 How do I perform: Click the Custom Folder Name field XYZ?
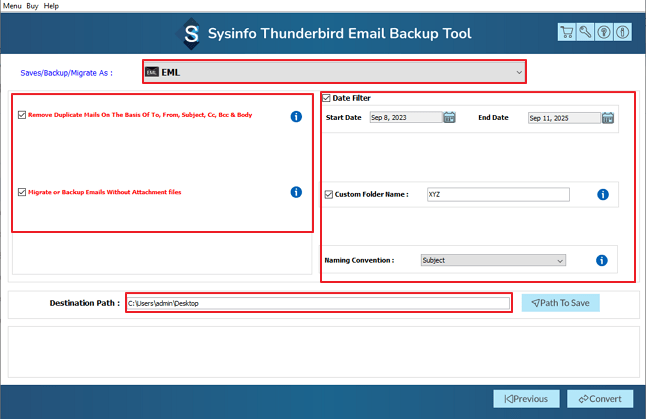pos(499,194)
